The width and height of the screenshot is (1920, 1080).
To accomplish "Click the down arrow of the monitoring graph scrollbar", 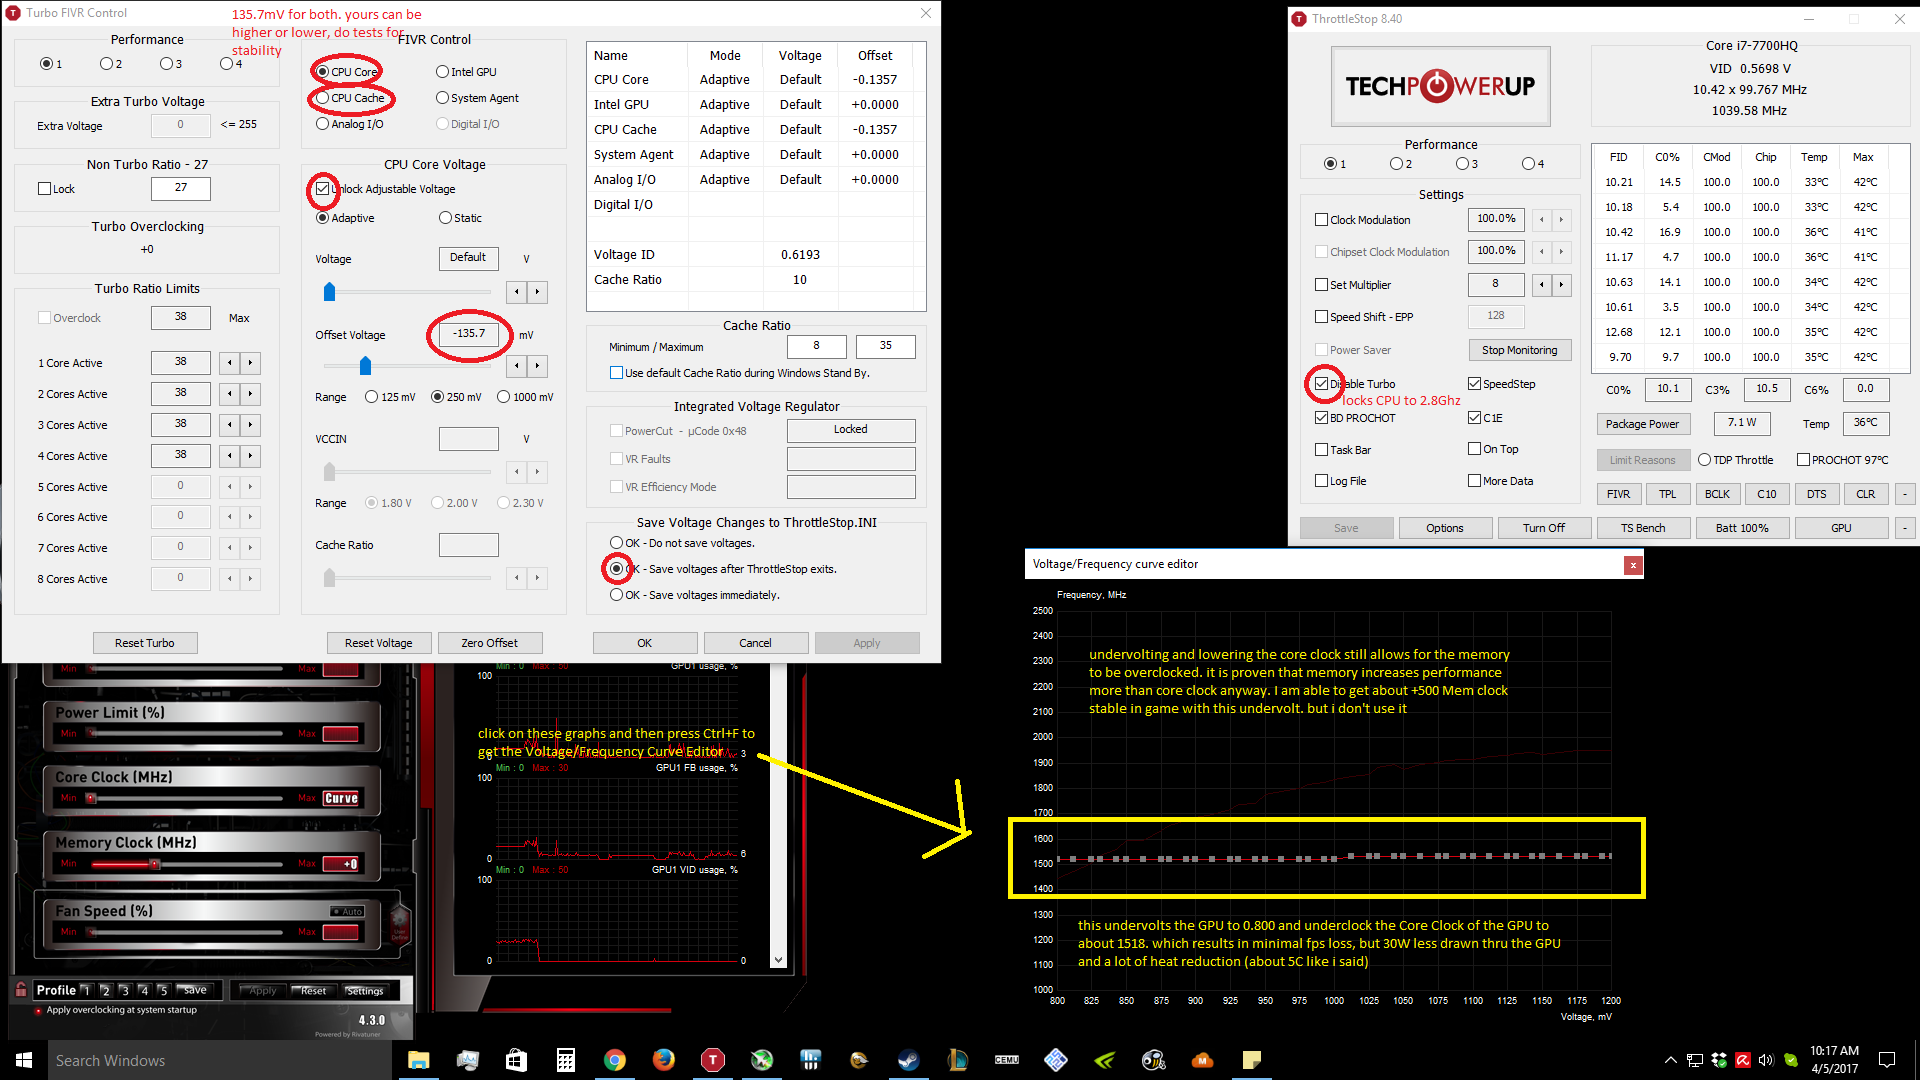I will click(x=778, y=960).
